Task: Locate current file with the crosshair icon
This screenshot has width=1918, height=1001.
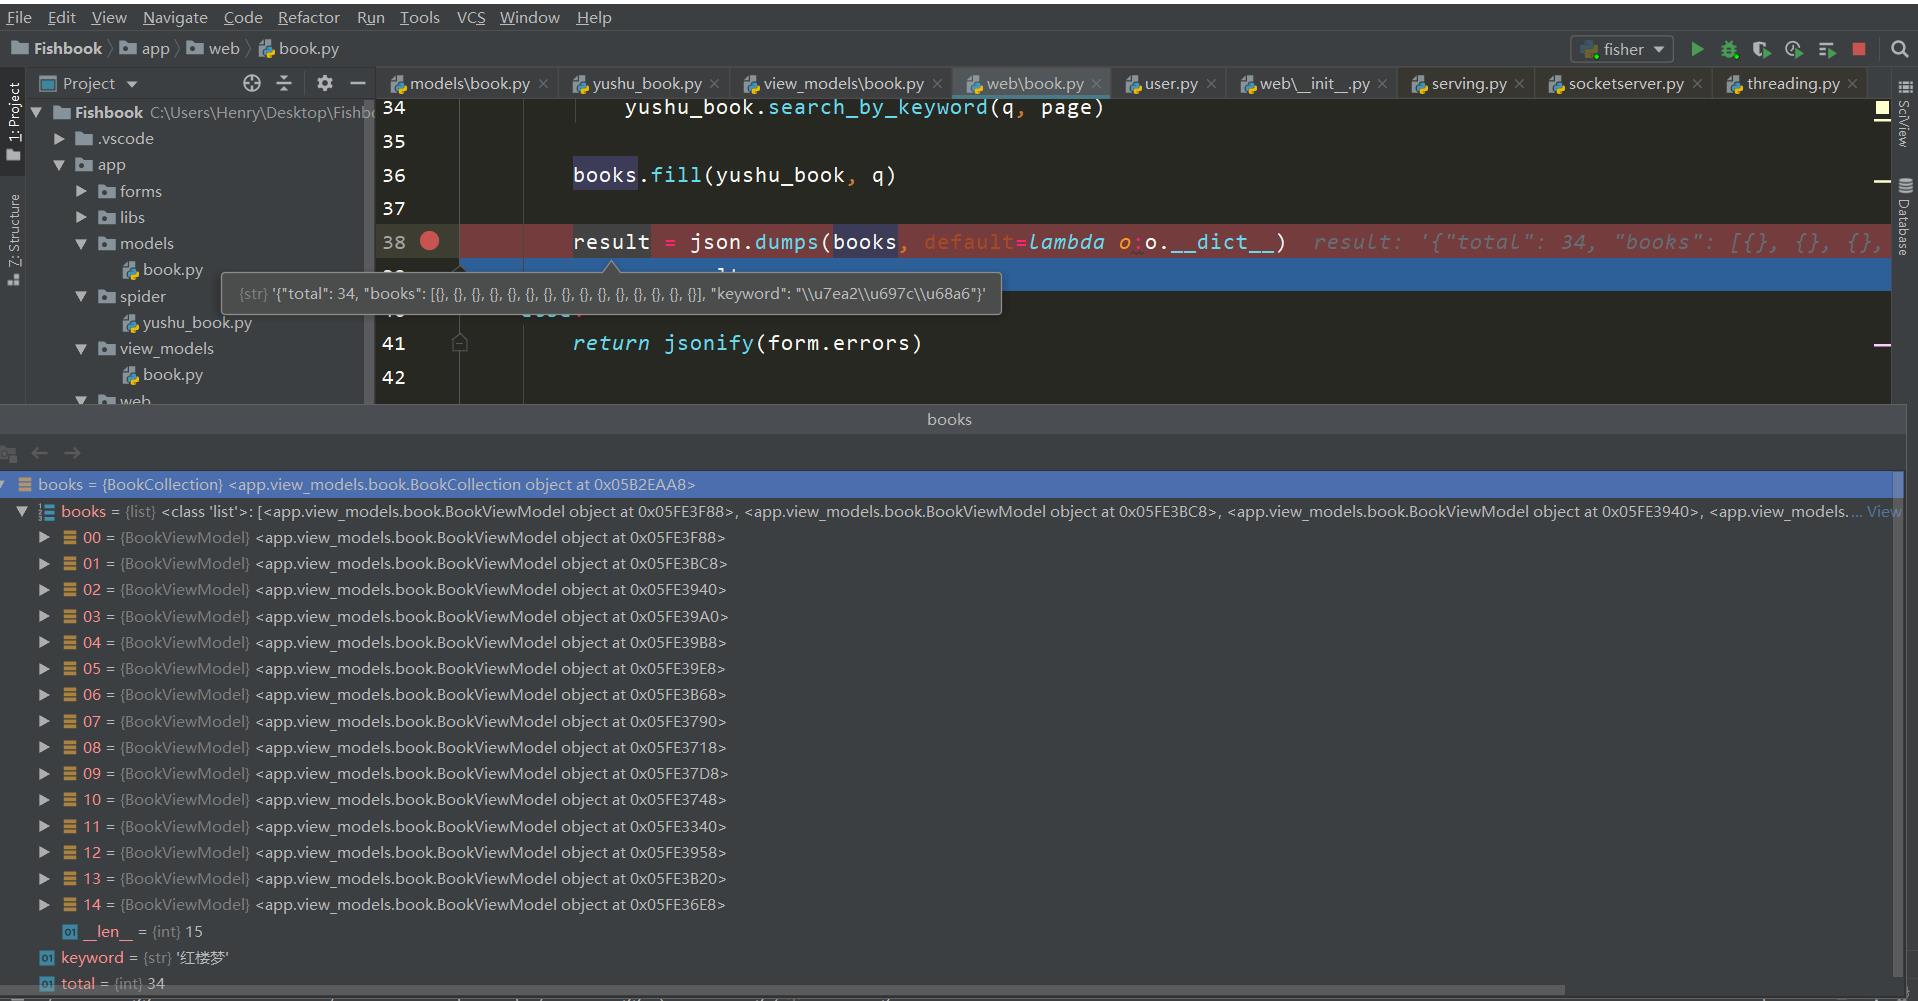Action: tap(252, 83)
